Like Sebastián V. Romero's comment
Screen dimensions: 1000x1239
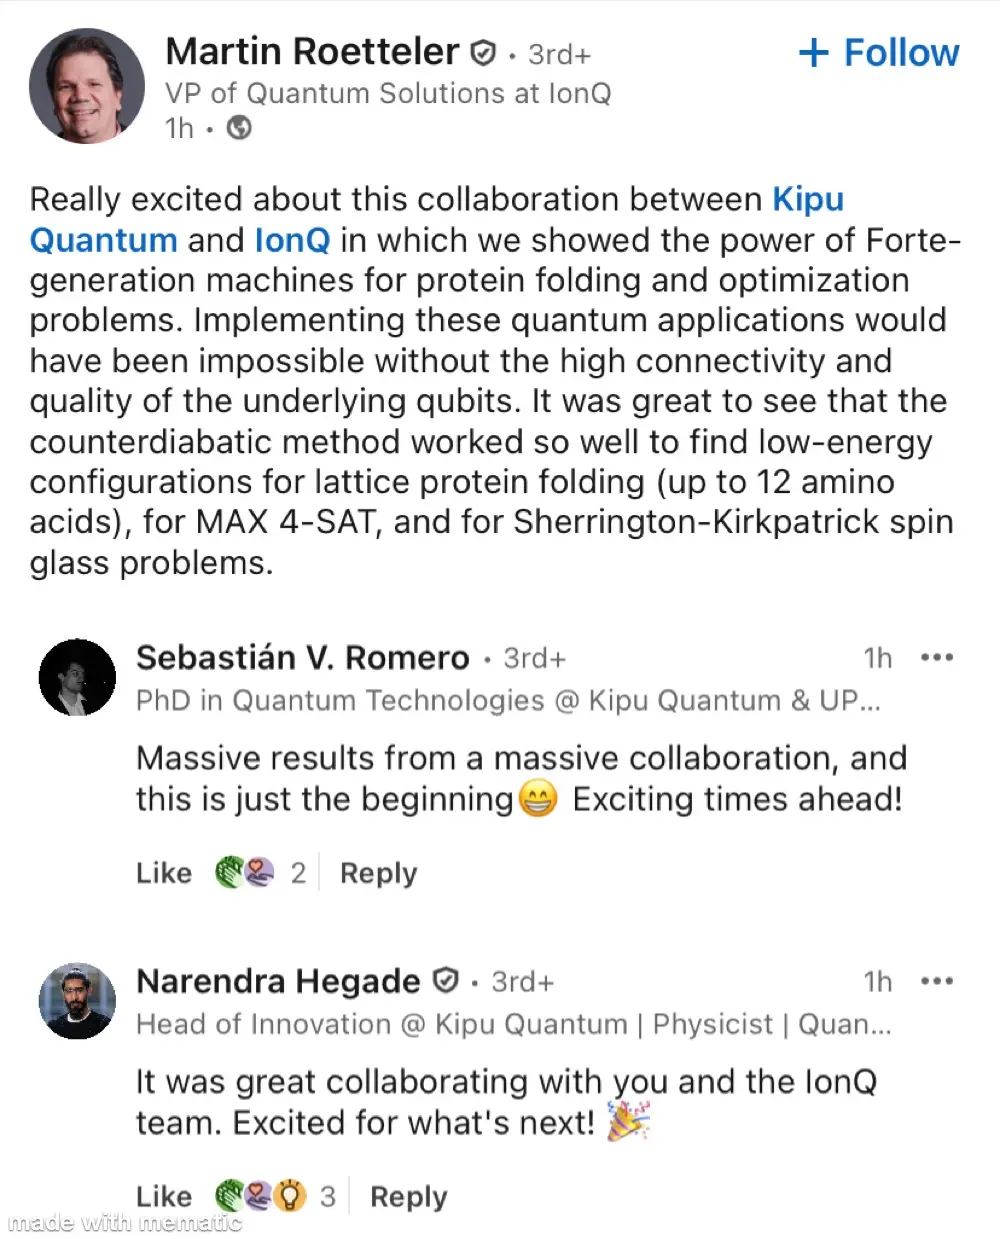pyautogui.click(x=164, y=873)
